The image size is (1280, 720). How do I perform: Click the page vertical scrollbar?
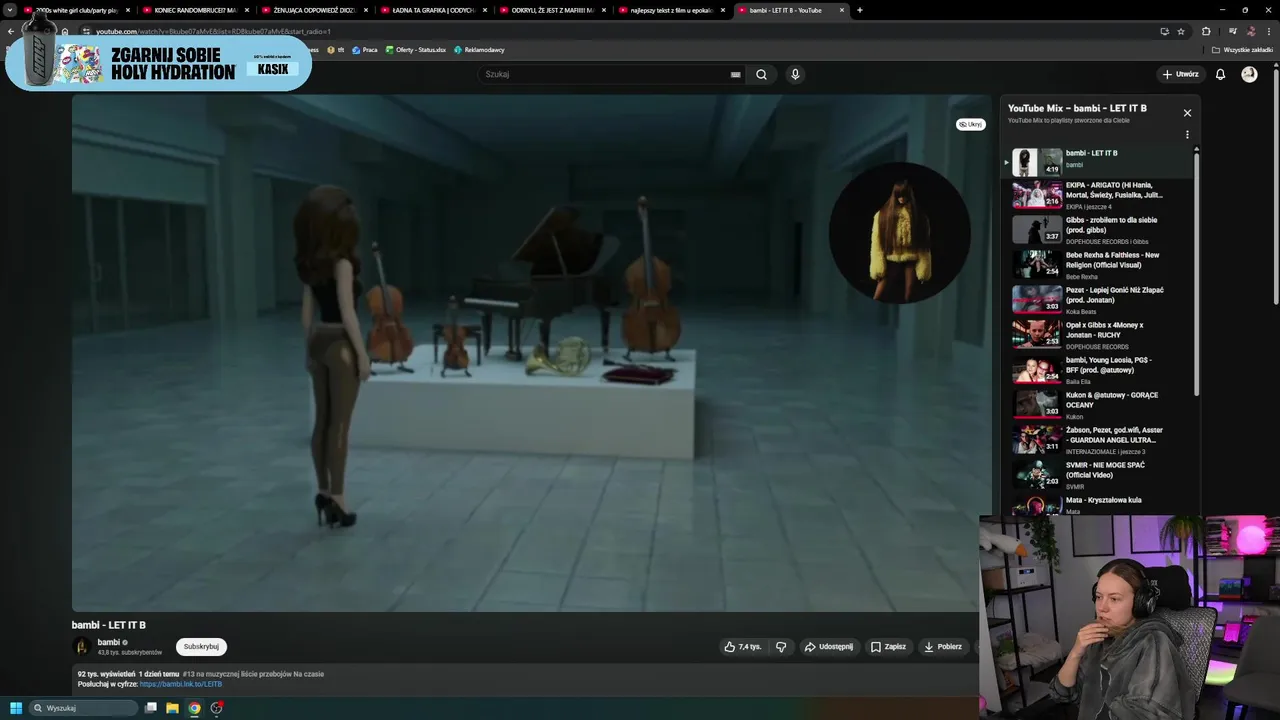(1275, 185)
